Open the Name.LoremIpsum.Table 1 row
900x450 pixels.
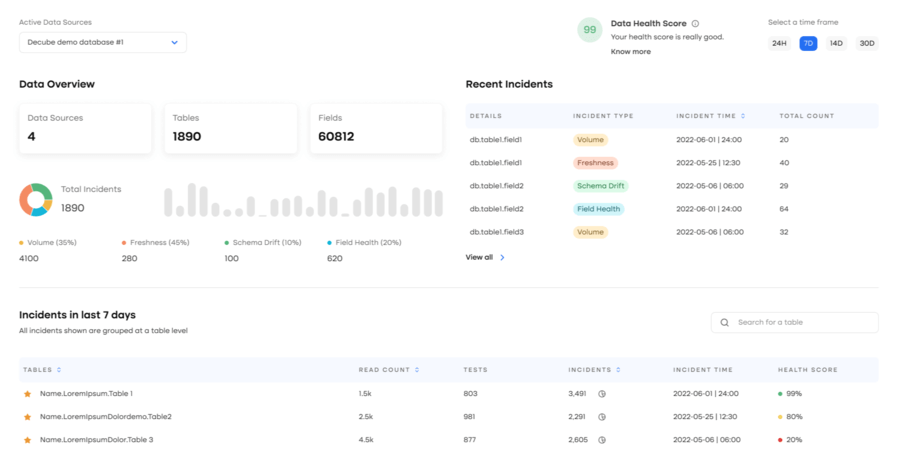(x=448, y=394)
